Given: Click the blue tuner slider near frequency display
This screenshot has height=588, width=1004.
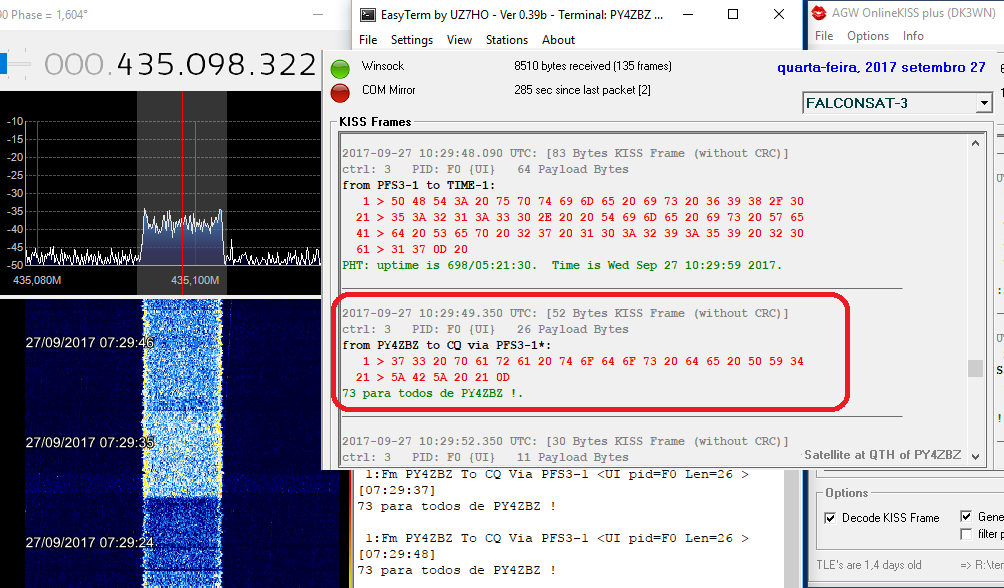Looking at the screenshot, I should (3, 64).
